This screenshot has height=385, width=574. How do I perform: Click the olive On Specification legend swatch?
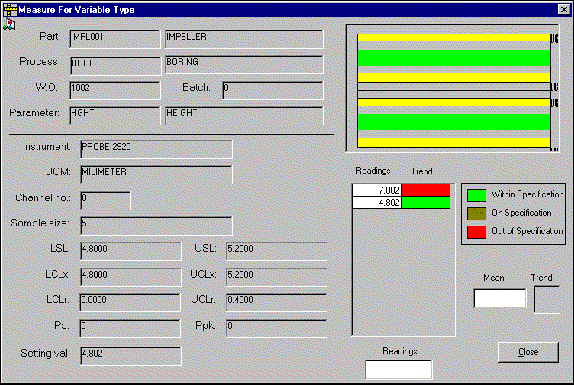coord(477,213)
